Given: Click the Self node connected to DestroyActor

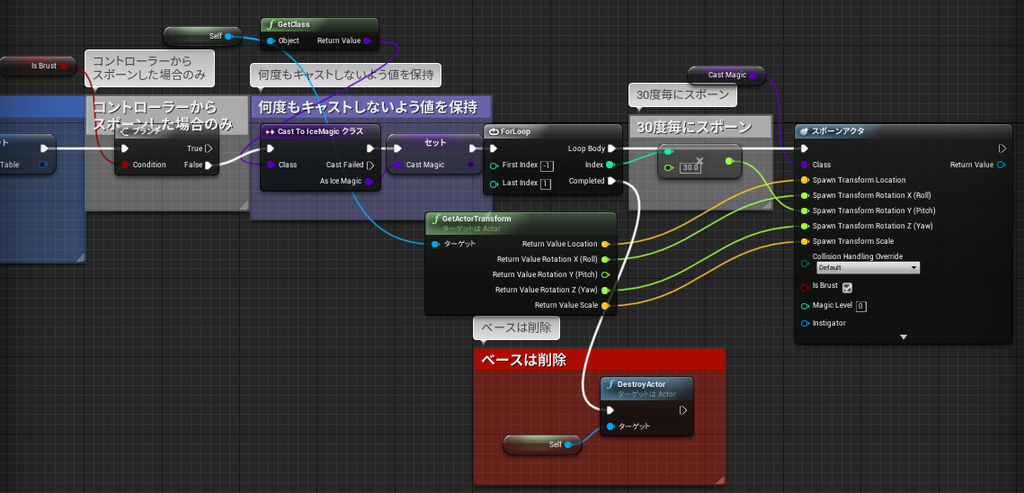Looking at the screenshot, I should (542, 445).
